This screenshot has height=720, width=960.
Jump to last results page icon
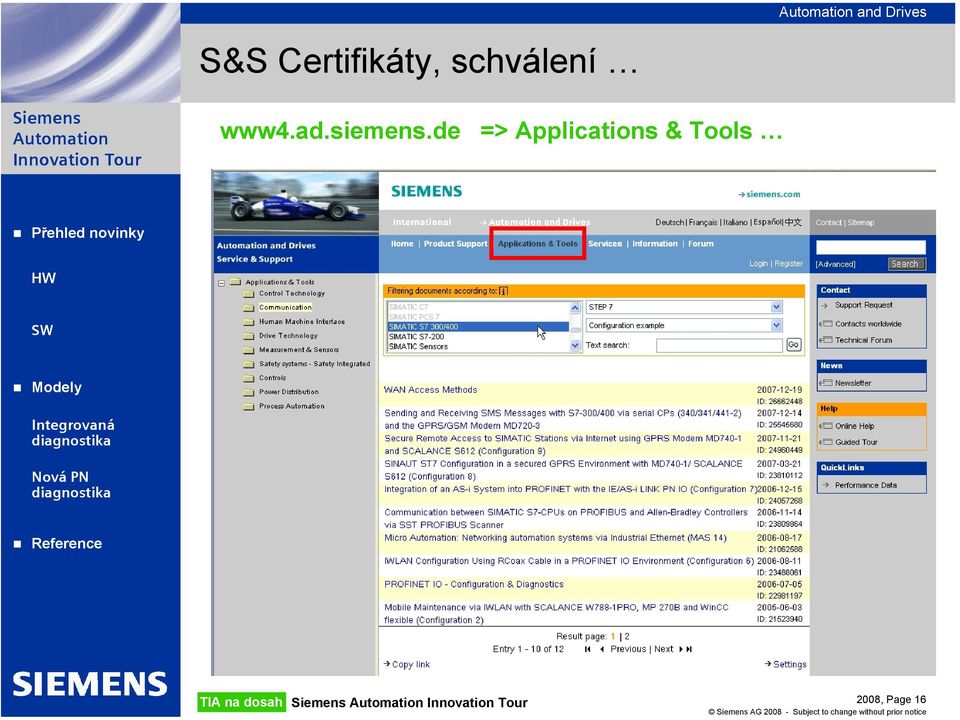coord(689,649)
